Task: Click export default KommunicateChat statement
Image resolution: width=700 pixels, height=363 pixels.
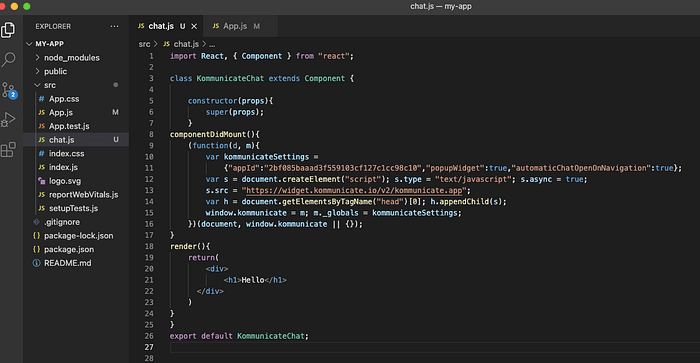Action: [x=239, y=336]
